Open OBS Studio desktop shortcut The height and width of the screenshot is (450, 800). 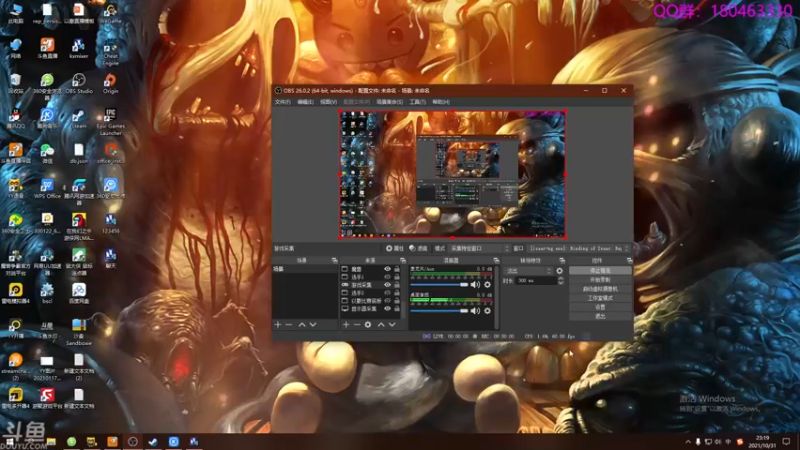pos(79,84)
